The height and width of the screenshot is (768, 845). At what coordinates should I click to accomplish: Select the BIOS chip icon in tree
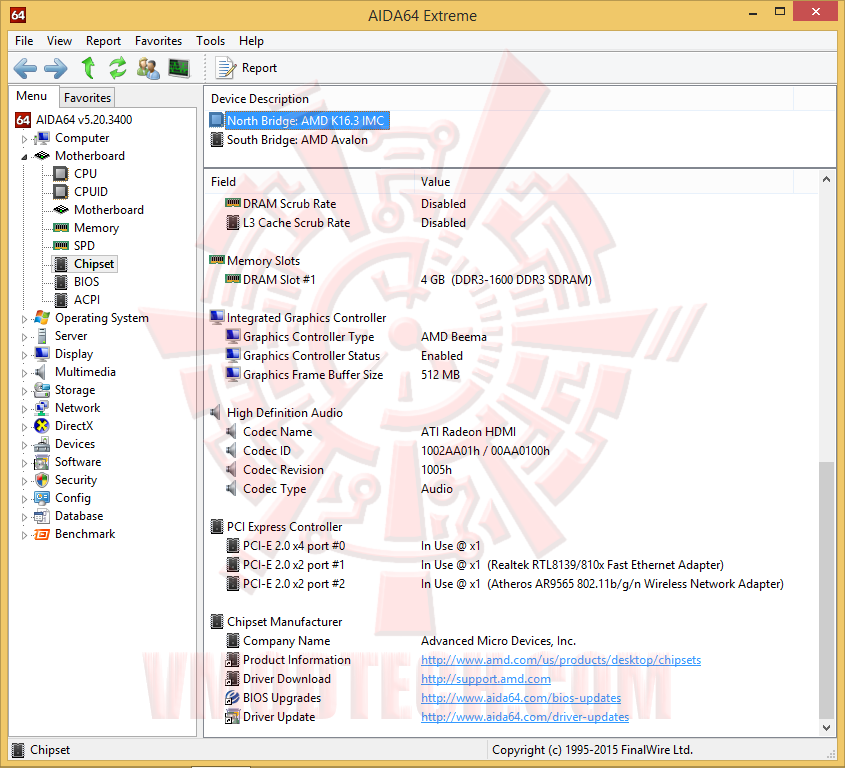pyautogui.click(x=61, y=281)
